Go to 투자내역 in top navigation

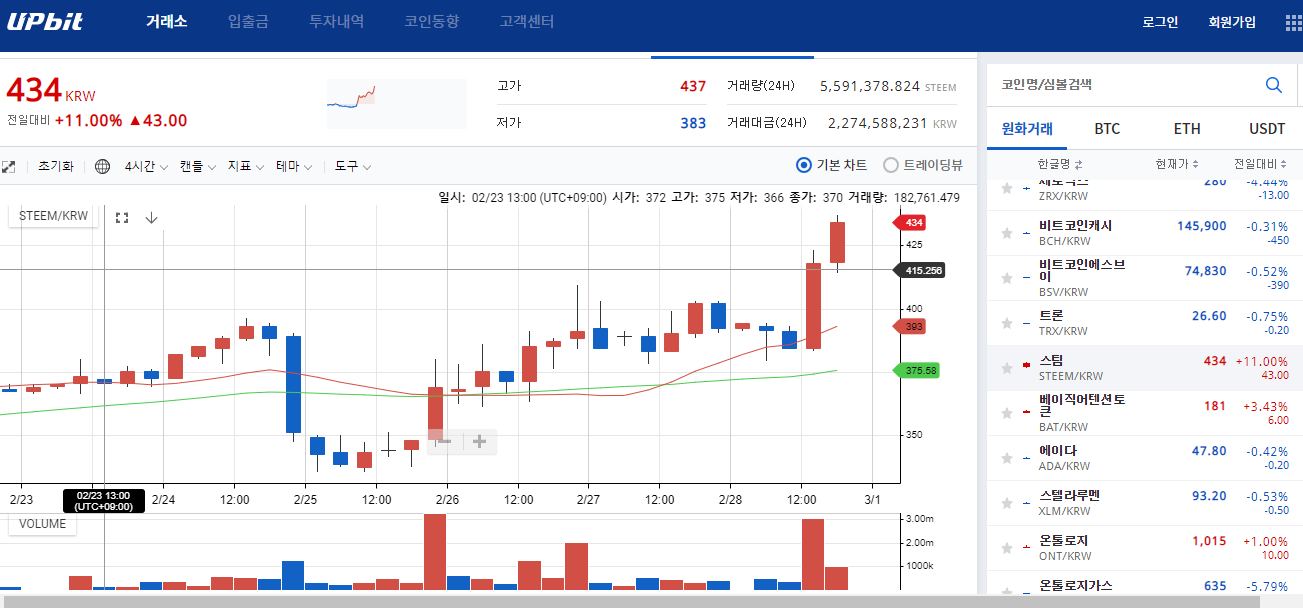[337, 22]
